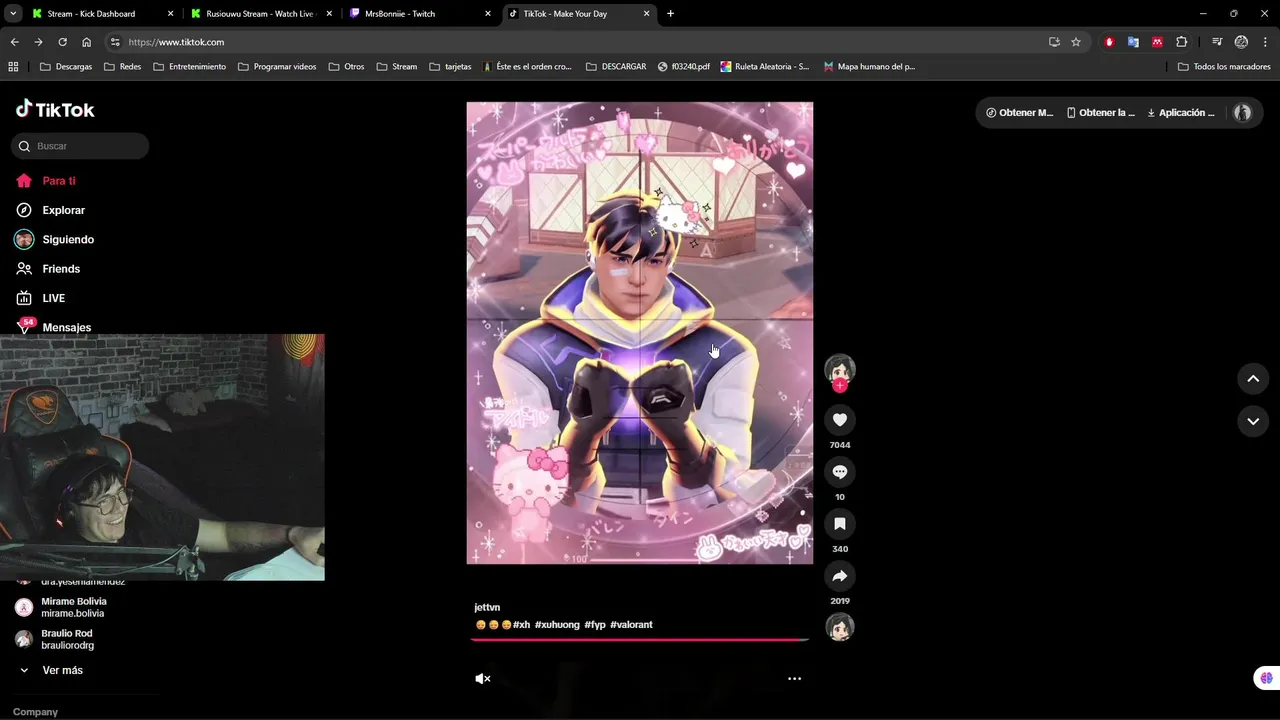The height and width of the screenshot is (720, 1280).
Task: Go back in browser
Action: pyautogui.click(x=14, y=42)
